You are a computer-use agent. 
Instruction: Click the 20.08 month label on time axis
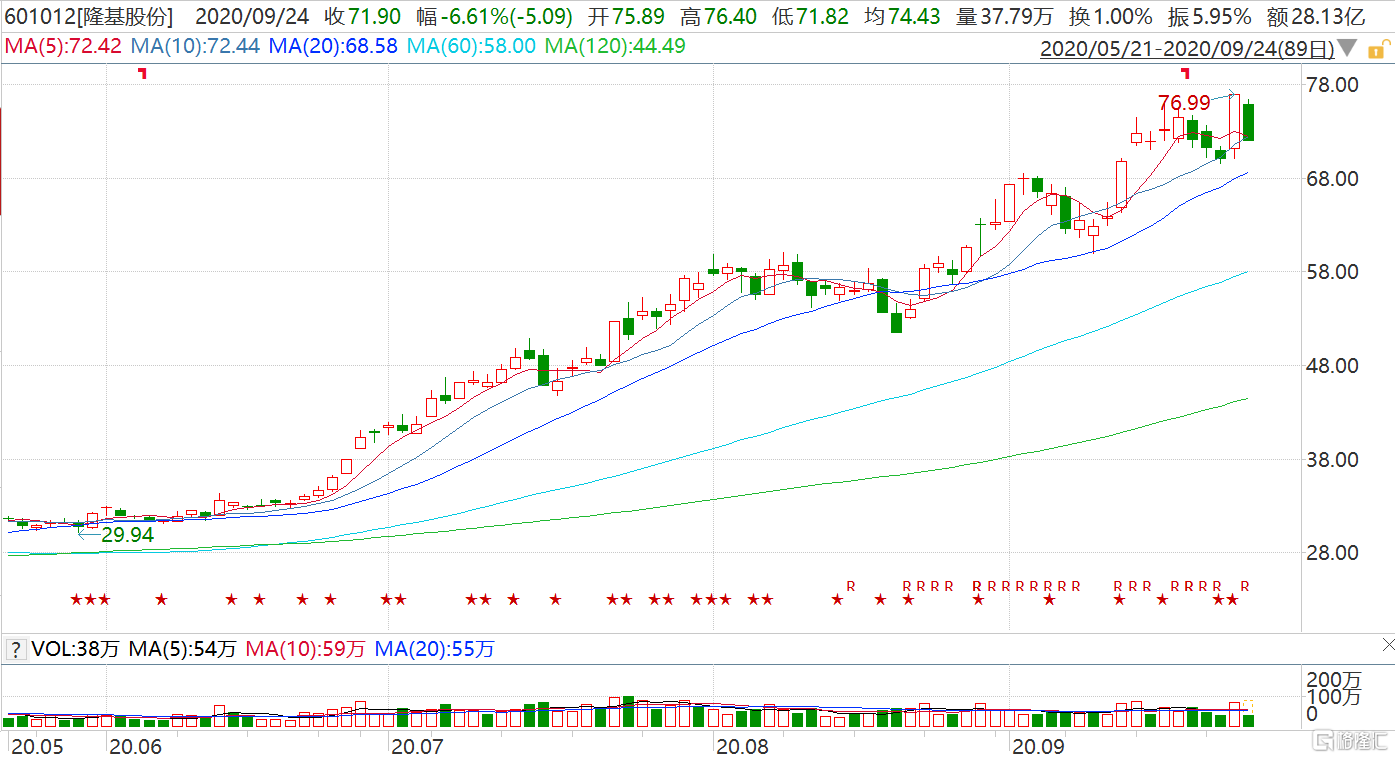pos(742,746)
